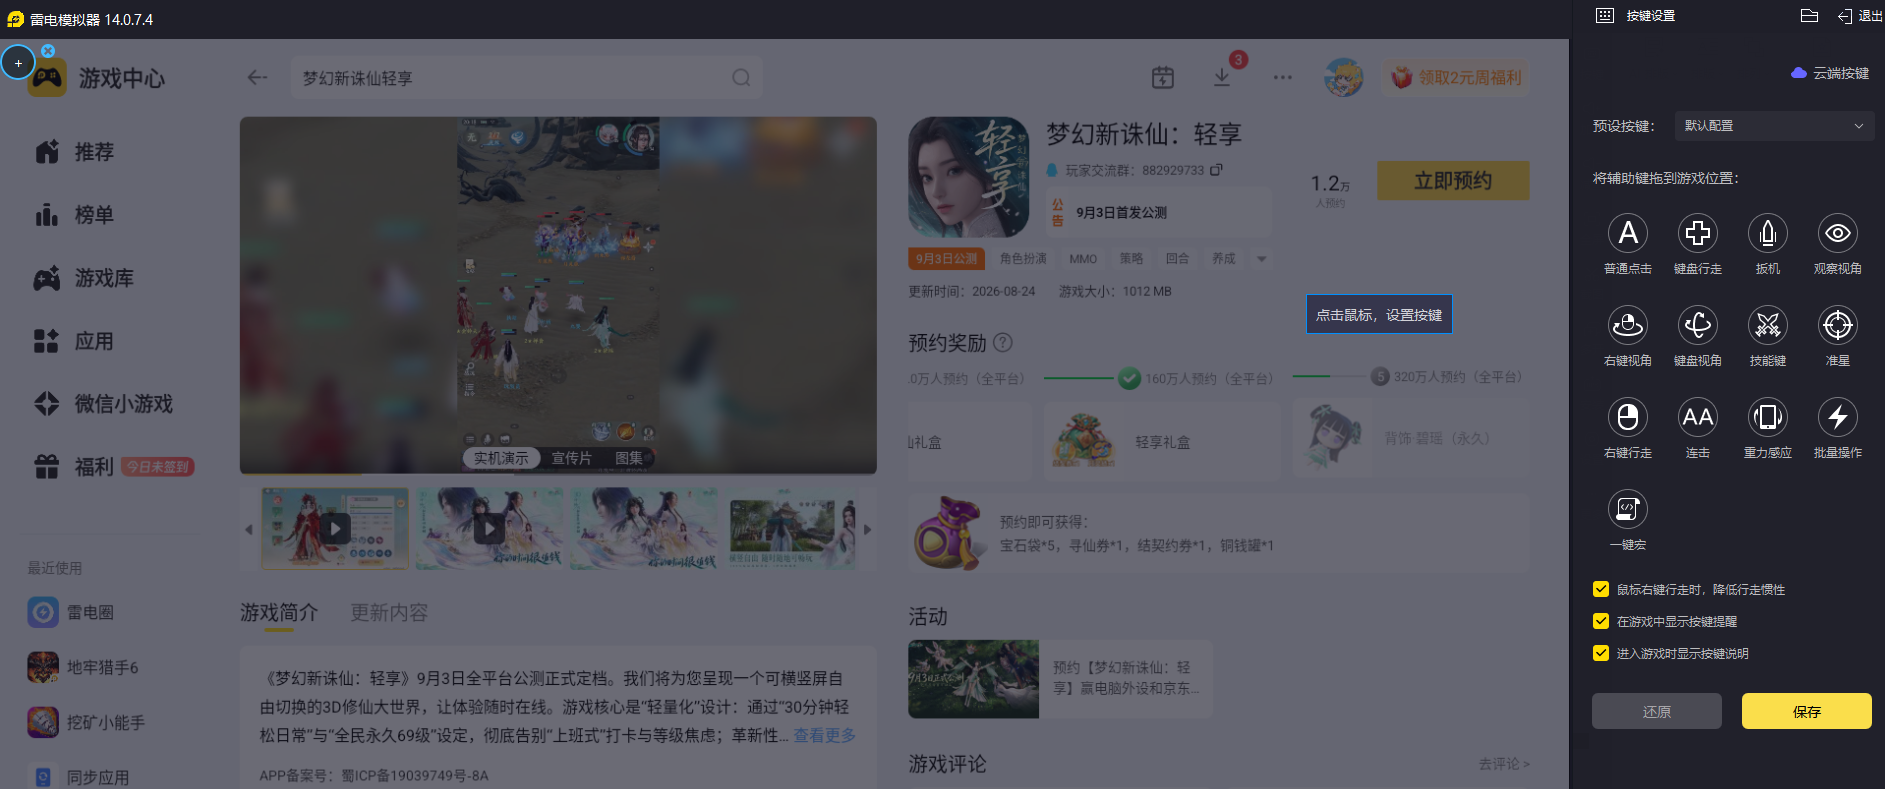This screenshot has height=789, width=1885.
Task: Click the 去评论 link
Action: [1504, 764]
